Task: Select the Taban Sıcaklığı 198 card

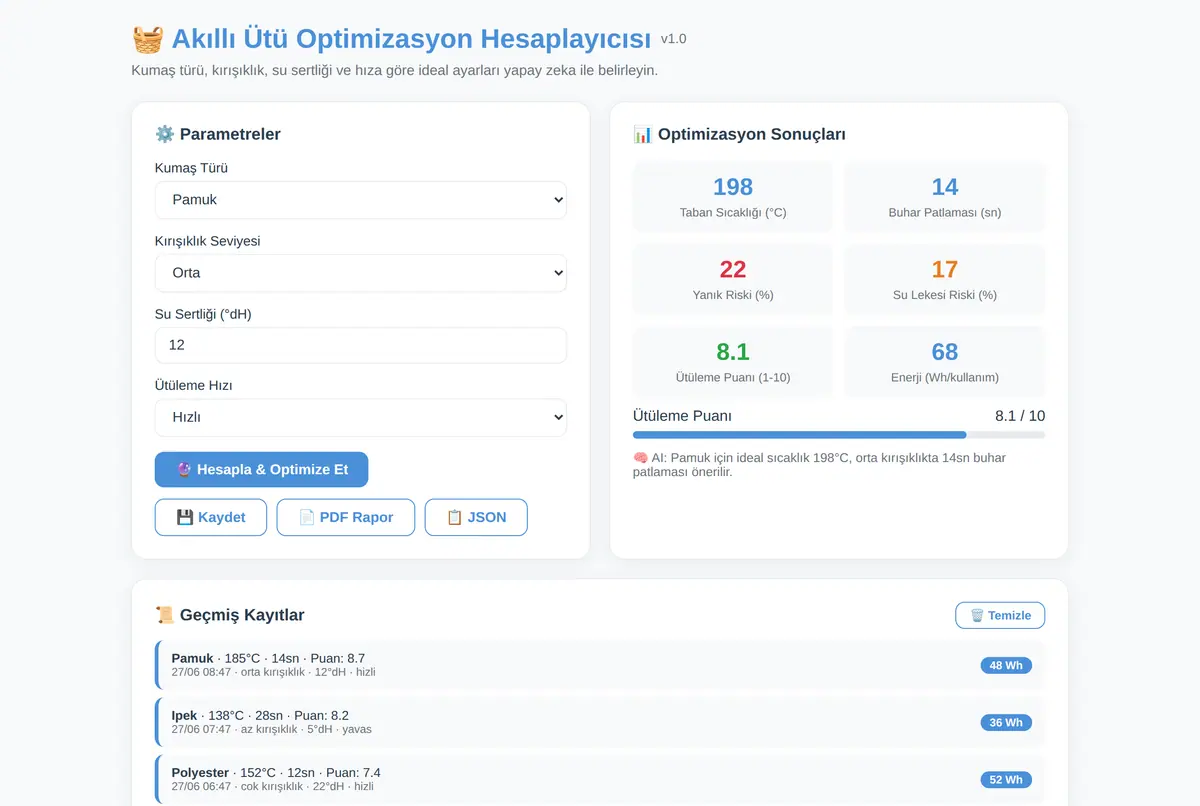Action: [733, 198]
